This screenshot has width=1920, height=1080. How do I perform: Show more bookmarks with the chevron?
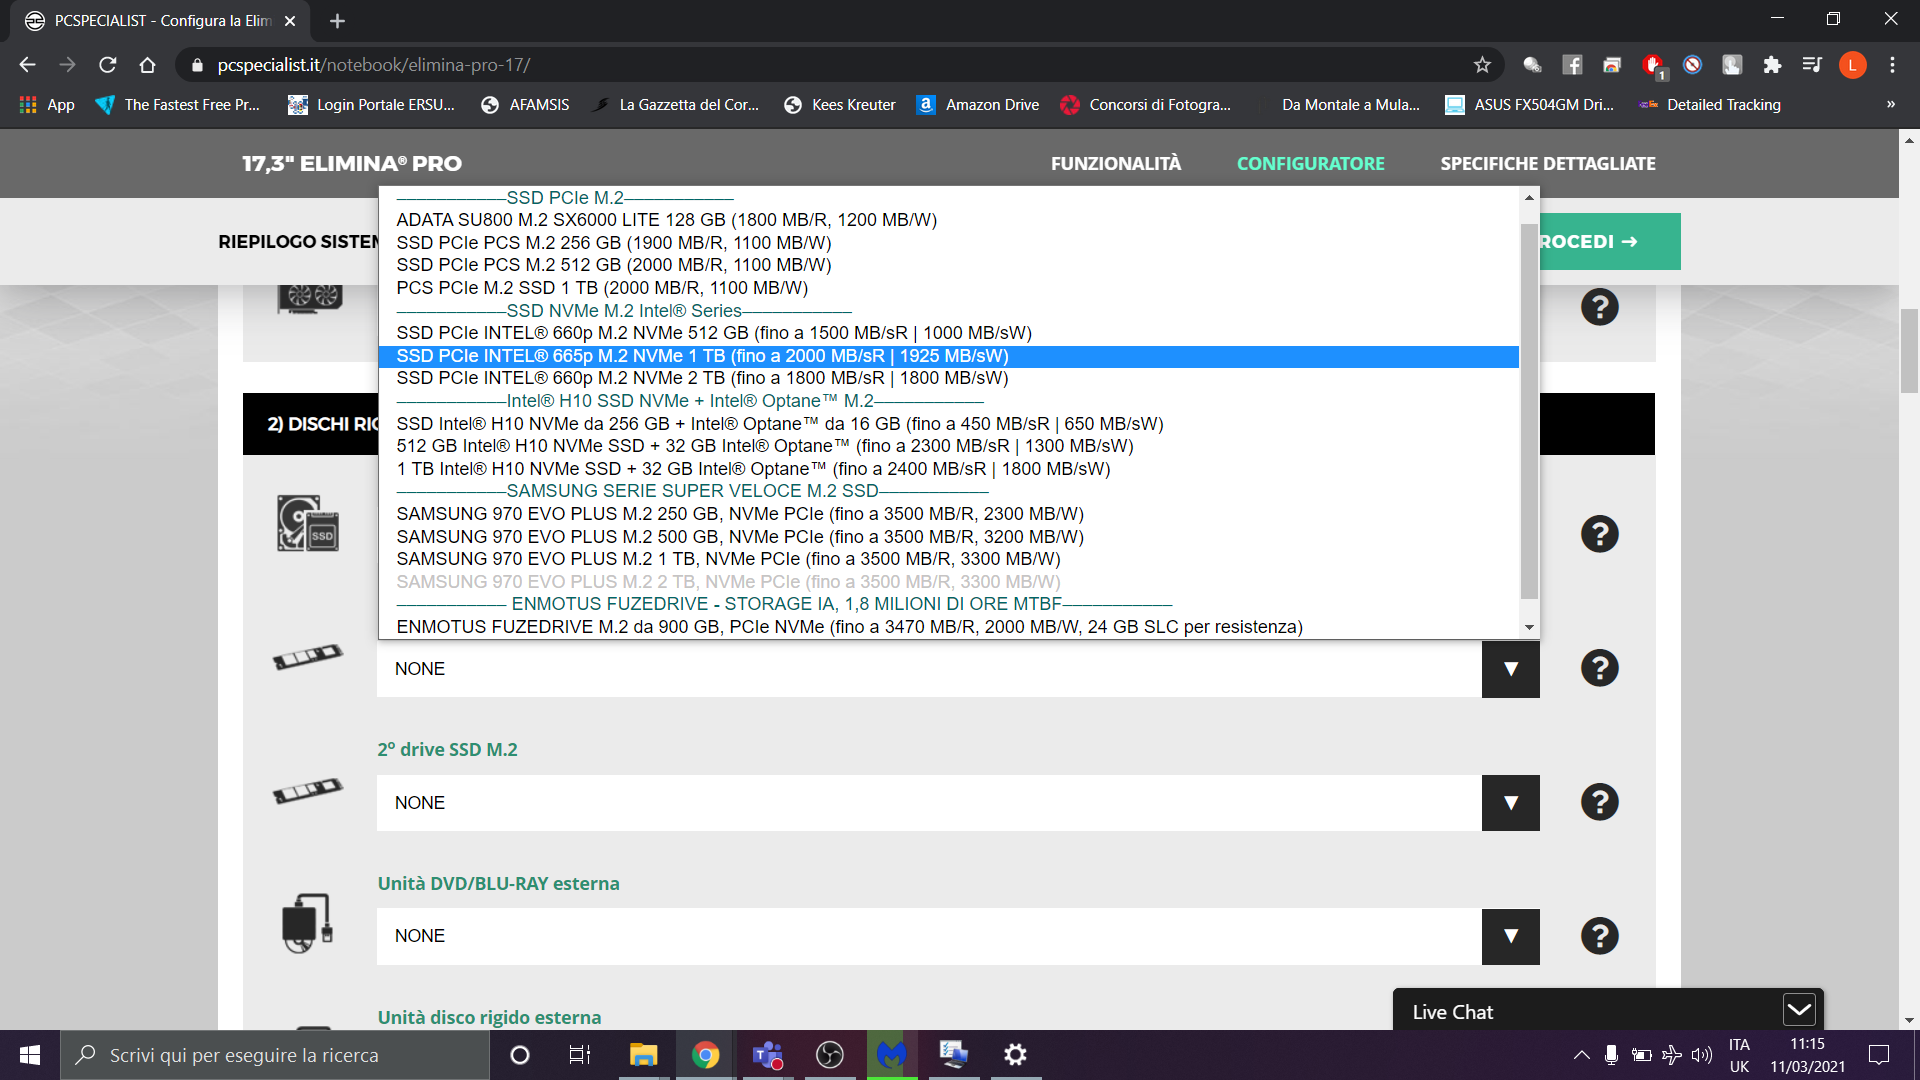coord(1890,105)
